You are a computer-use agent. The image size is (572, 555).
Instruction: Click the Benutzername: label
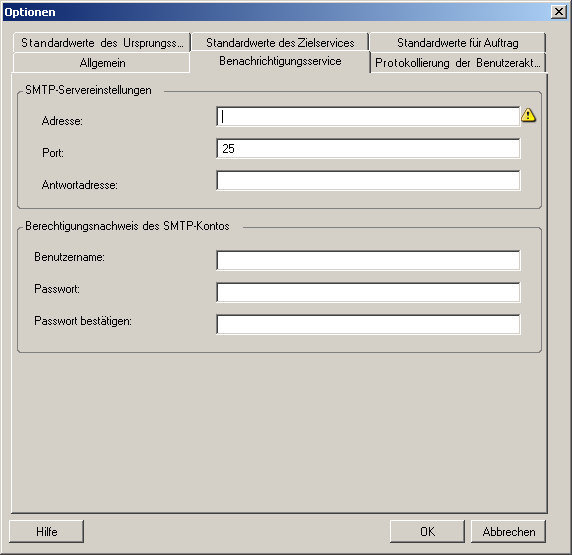point(69,257)
